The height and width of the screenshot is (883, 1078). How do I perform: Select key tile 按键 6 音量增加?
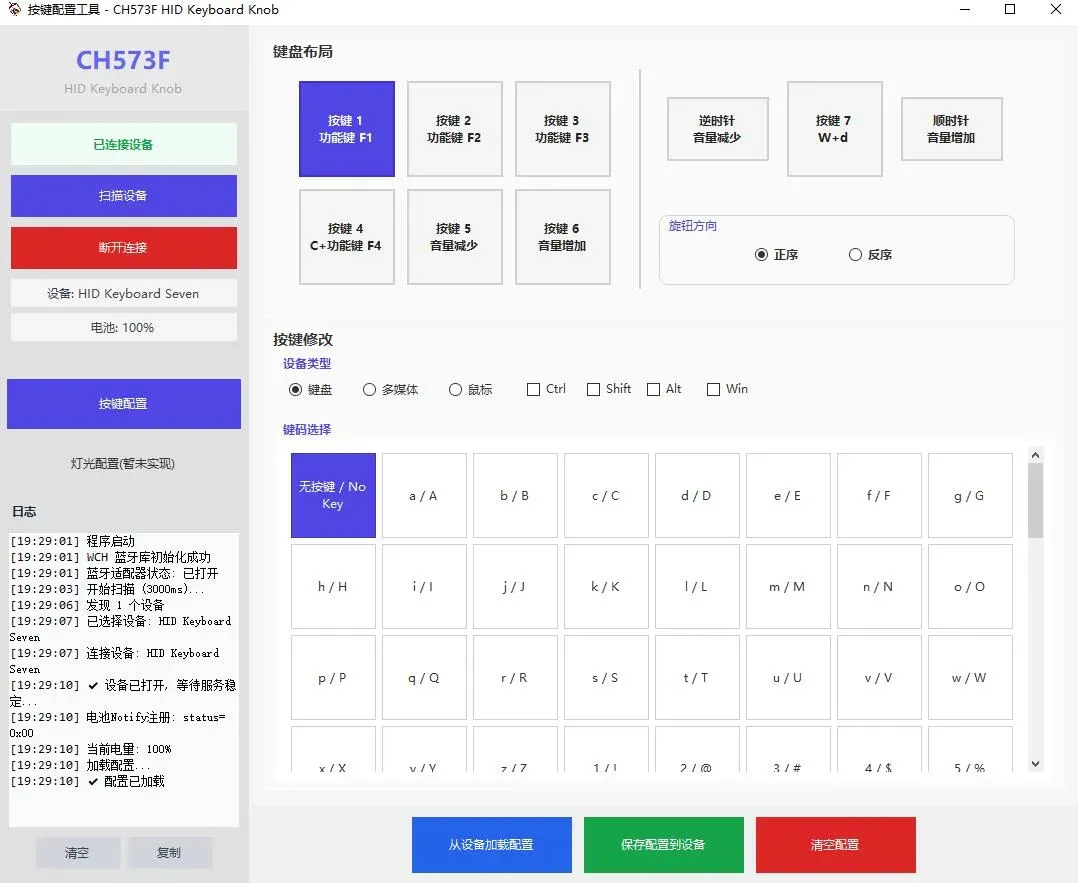[562, 237]
